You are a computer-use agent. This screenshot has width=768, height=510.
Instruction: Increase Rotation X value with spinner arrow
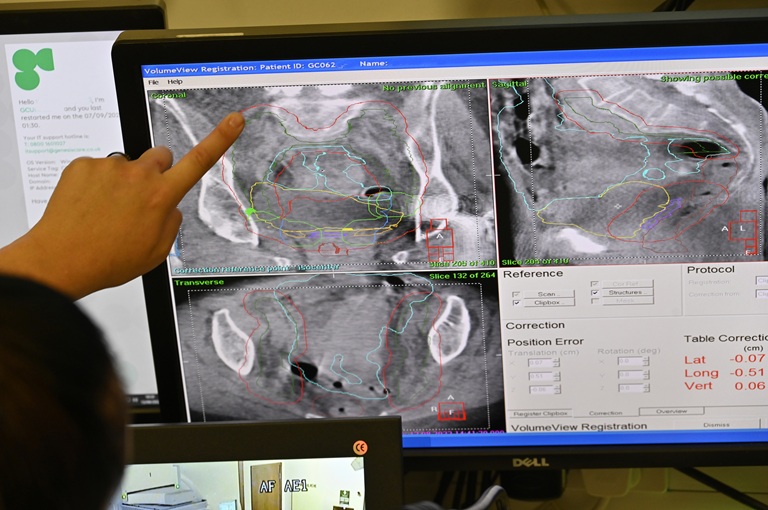[x=646, y=359]
